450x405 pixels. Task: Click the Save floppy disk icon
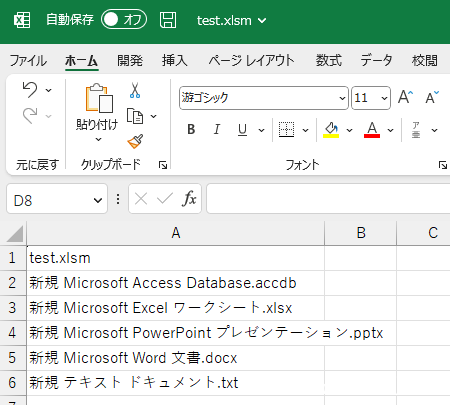(x=168, y=20)
